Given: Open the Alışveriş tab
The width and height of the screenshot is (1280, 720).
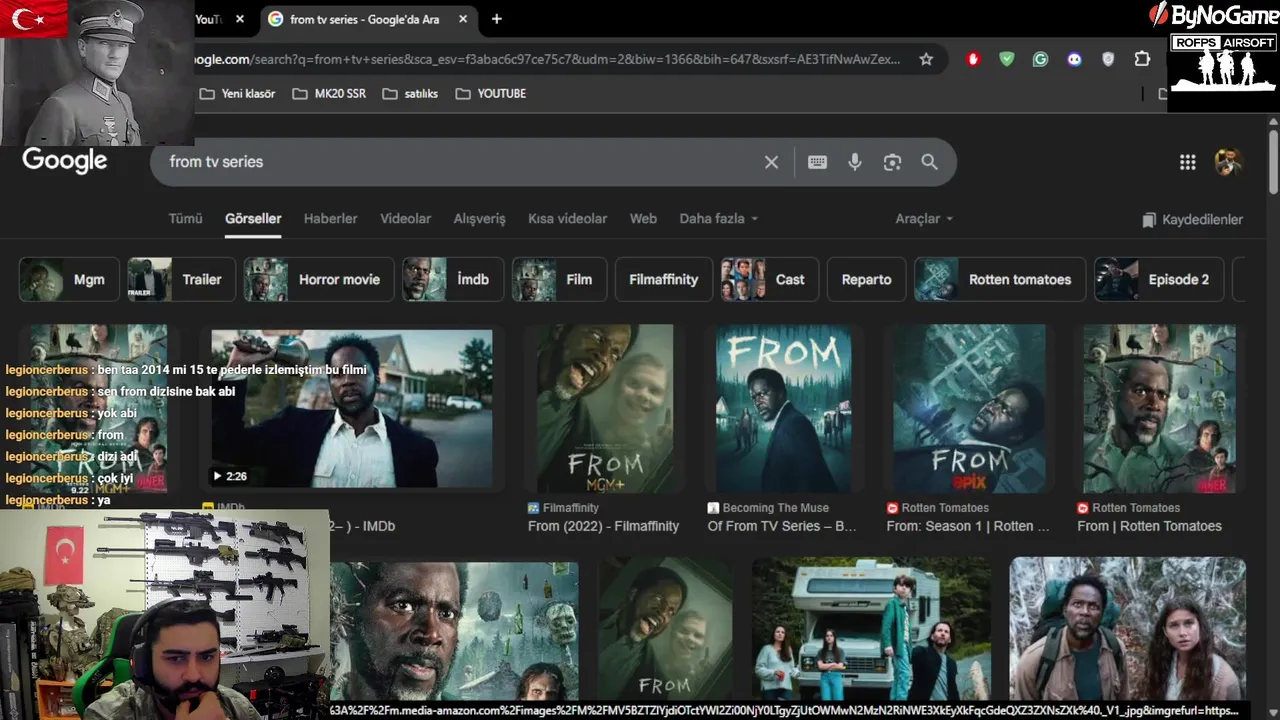Looking at the screenshot, I should pyautogui.click(x=480, y=218).
